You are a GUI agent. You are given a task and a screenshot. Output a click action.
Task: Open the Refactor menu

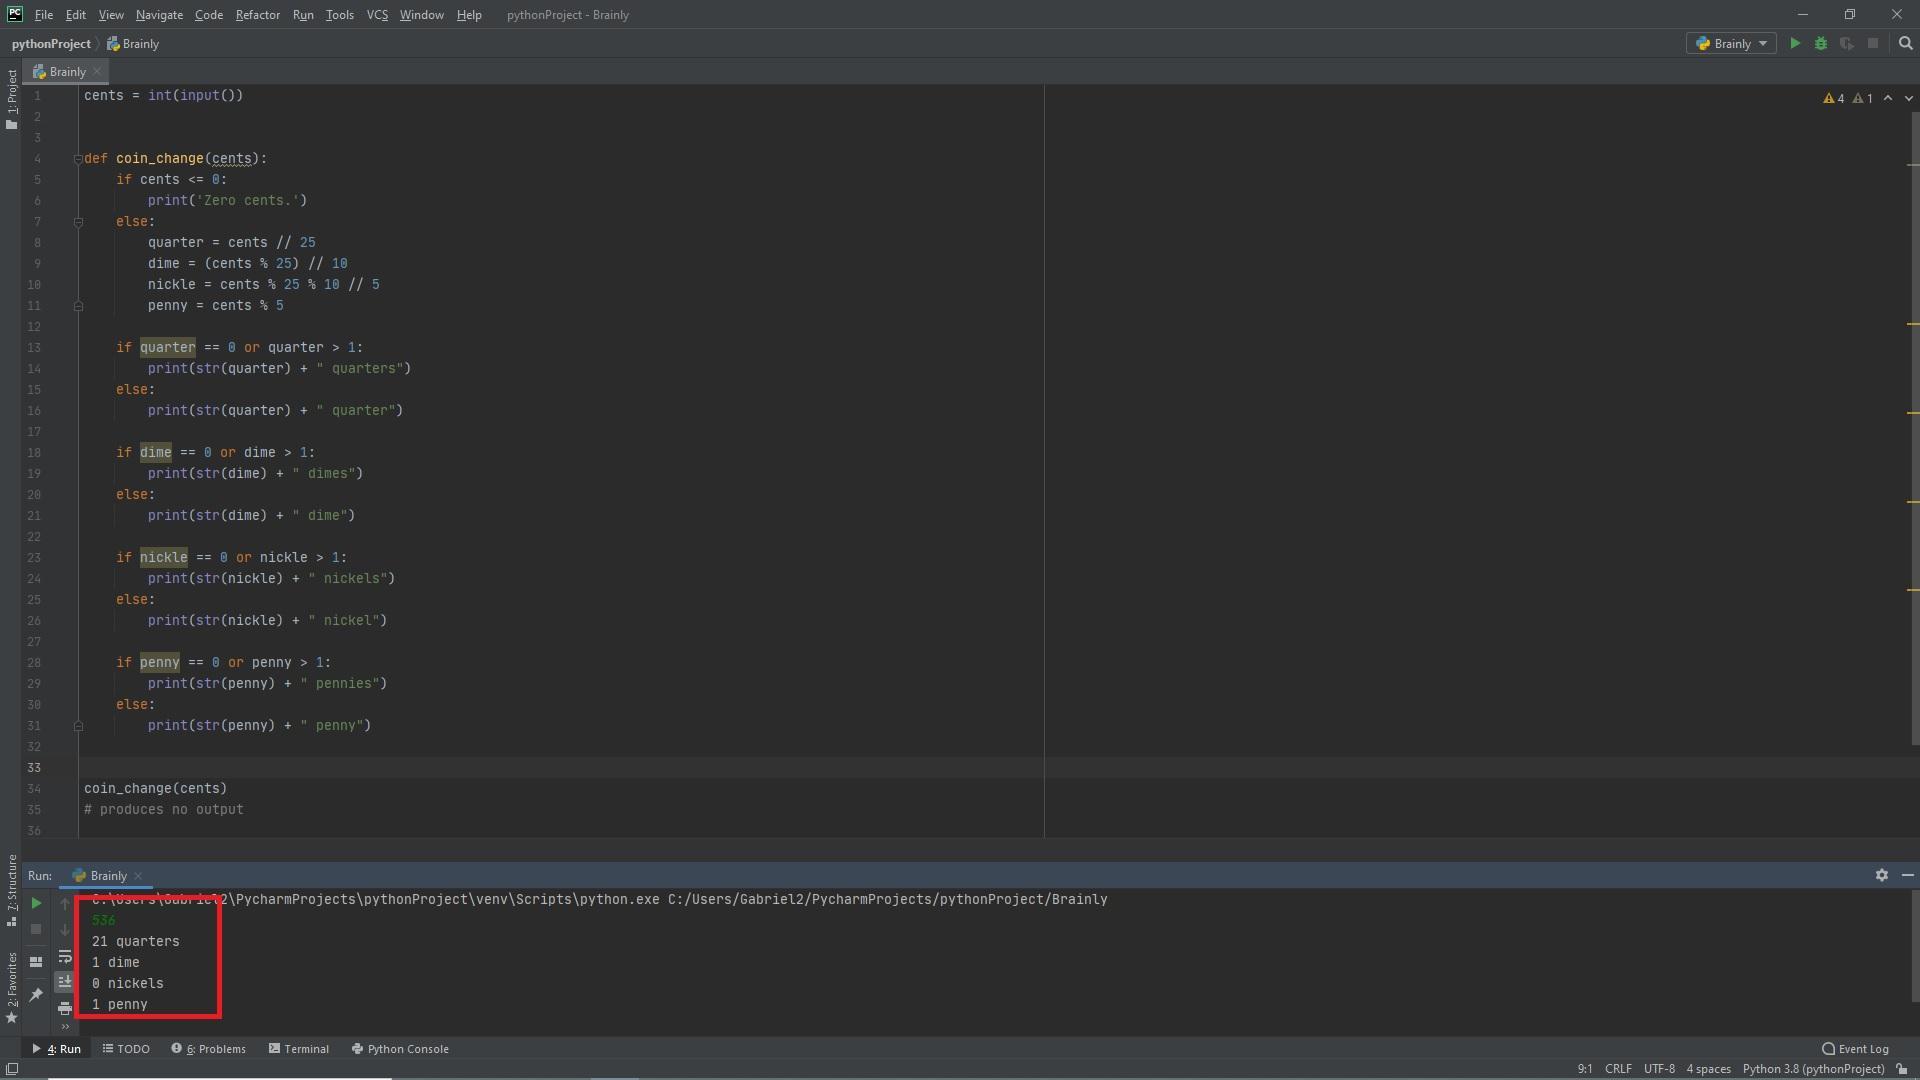[257, 15]
